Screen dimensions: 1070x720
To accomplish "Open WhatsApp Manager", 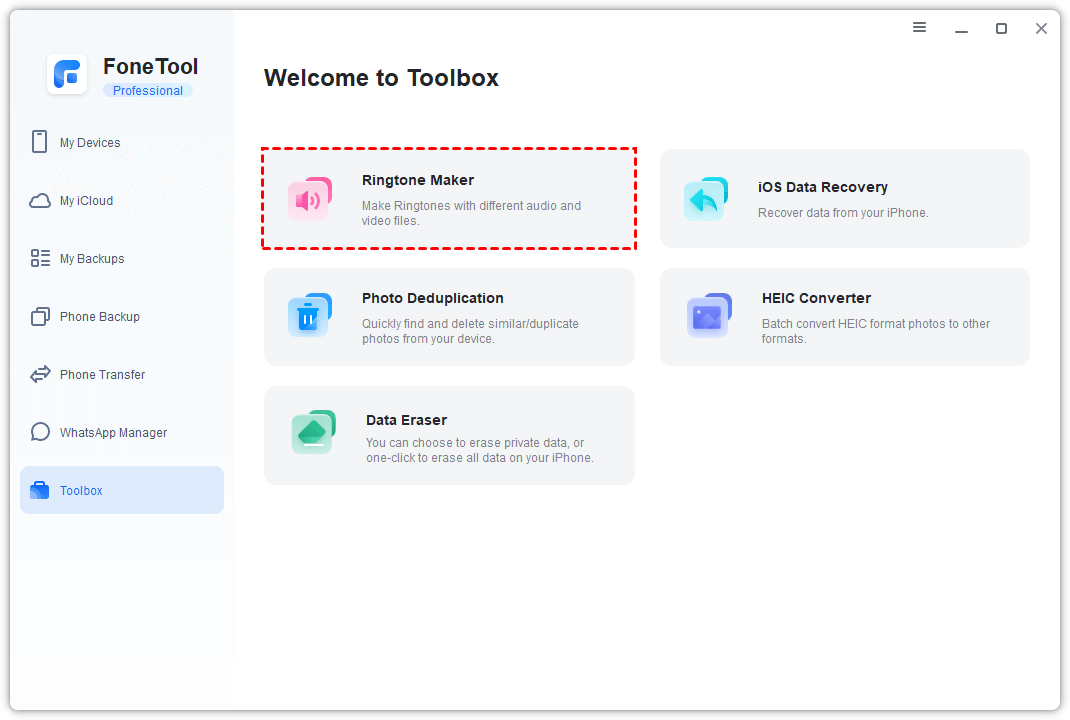I will click(x=121, y=433).
